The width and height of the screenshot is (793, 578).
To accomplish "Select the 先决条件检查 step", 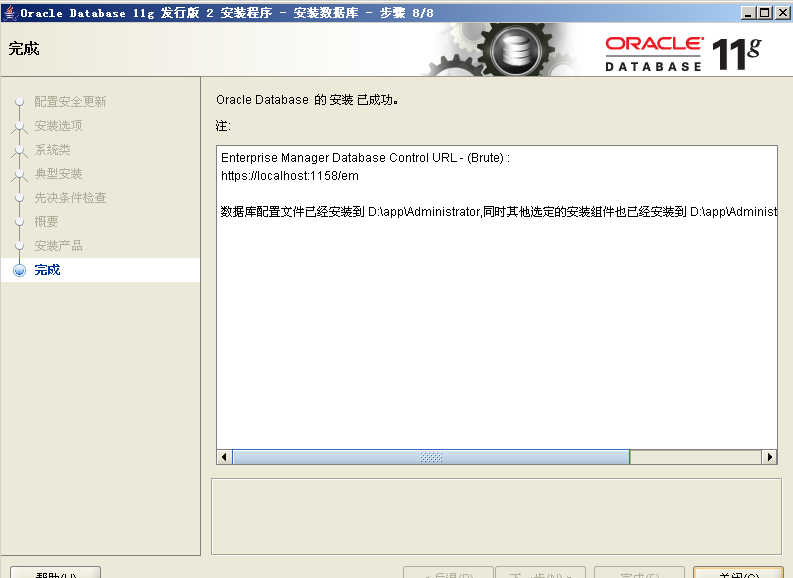I will [70, 198].
